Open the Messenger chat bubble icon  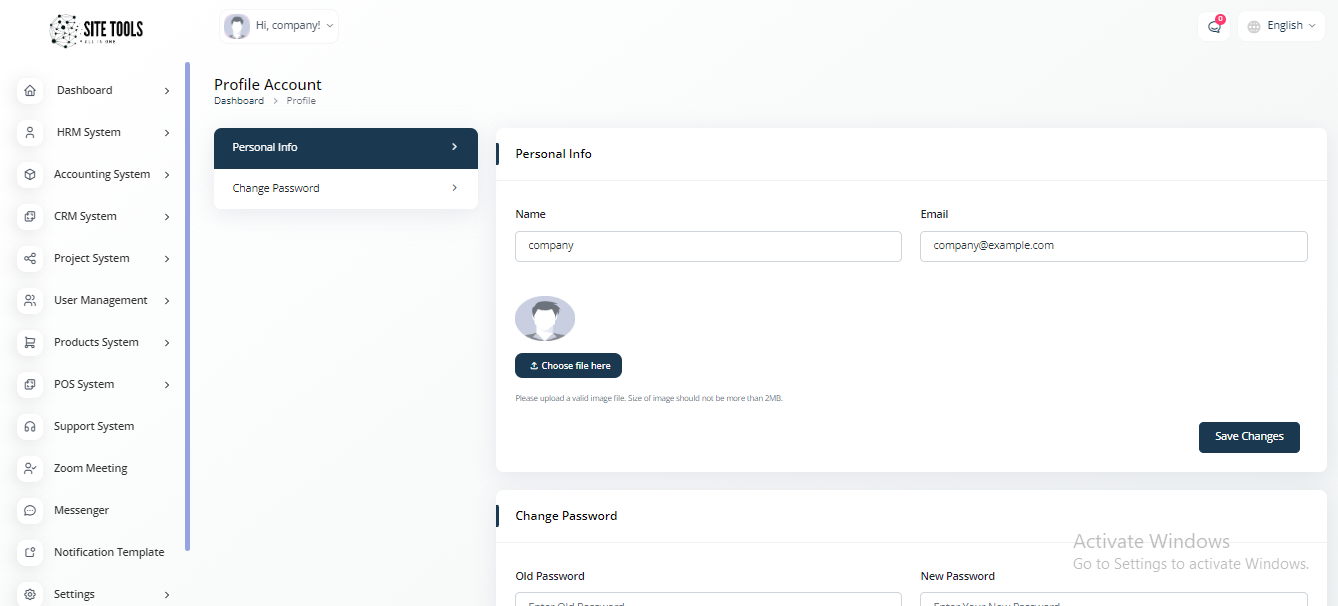(30, 511)
